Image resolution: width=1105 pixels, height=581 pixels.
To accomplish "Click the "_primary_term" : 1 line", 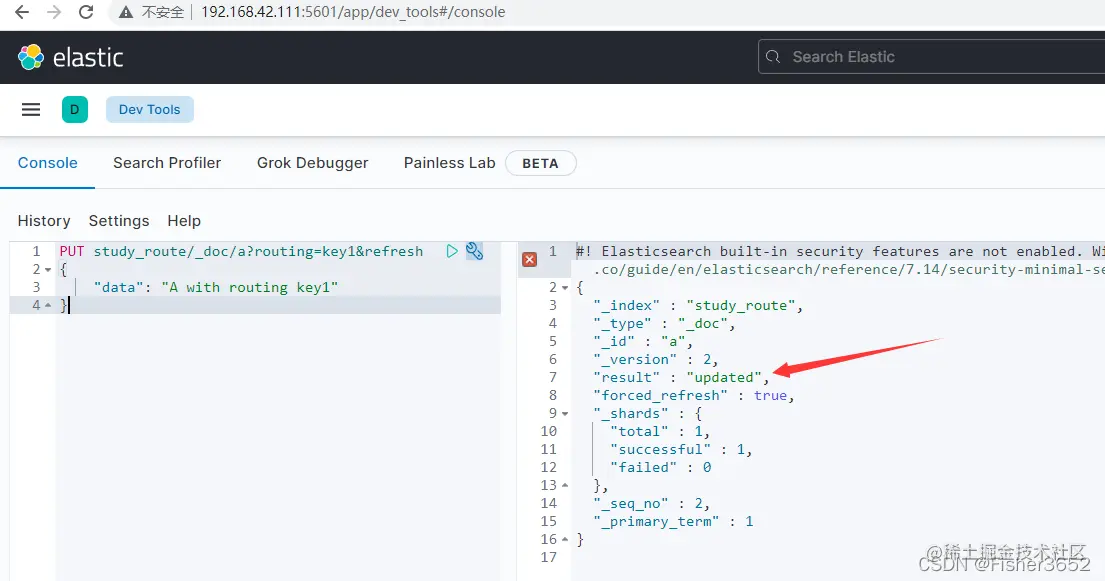I will (674, 521).
